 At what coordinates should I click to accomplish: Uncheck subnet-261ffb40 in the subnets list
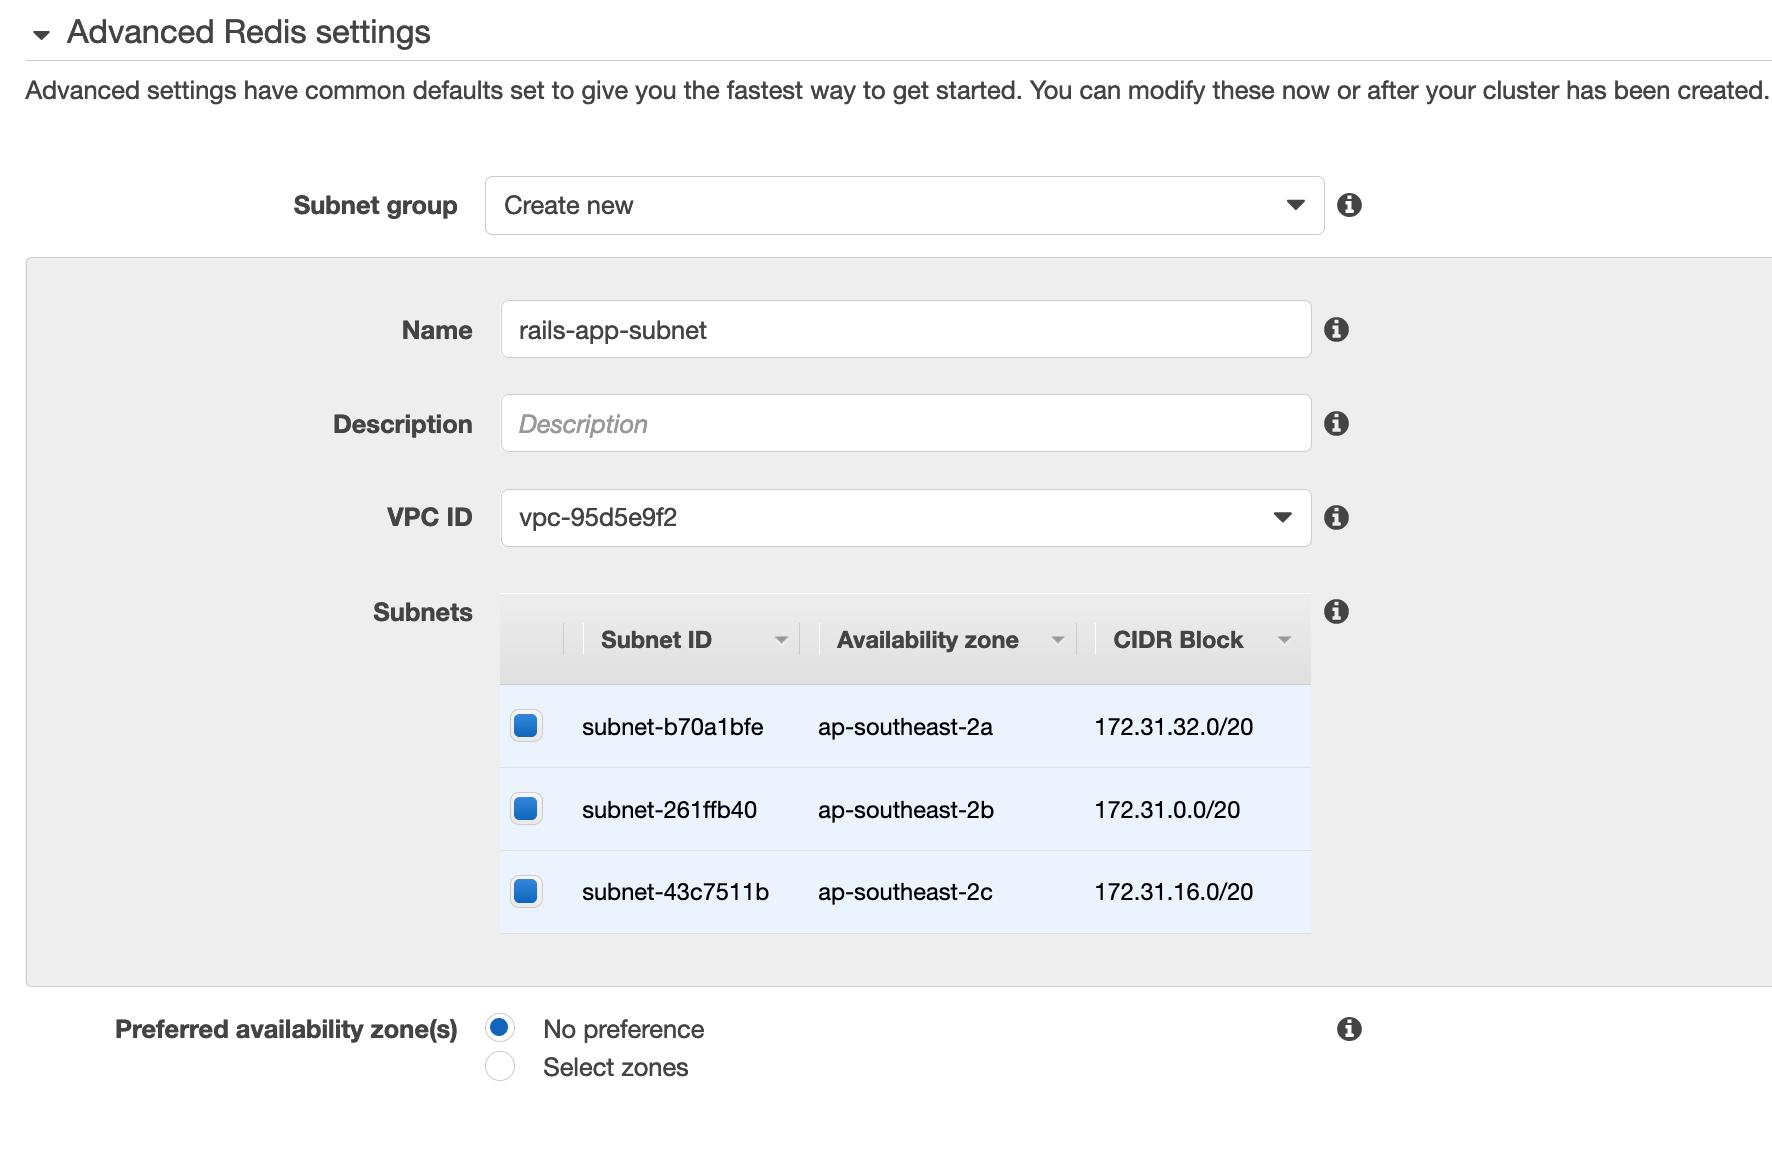[x=525, y=809]
